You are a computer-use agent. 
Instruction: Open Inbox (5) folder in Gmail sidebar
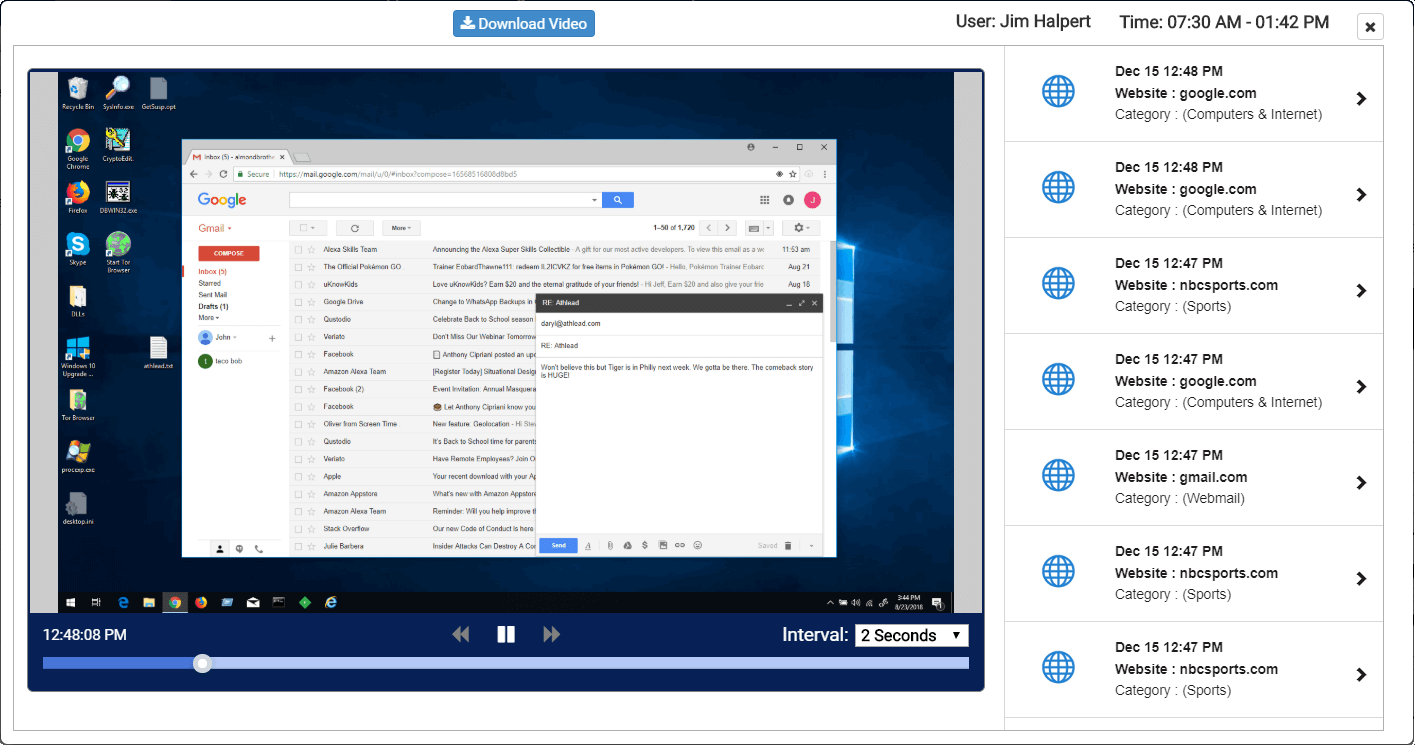pyautogui.click(x=212, y=272)
